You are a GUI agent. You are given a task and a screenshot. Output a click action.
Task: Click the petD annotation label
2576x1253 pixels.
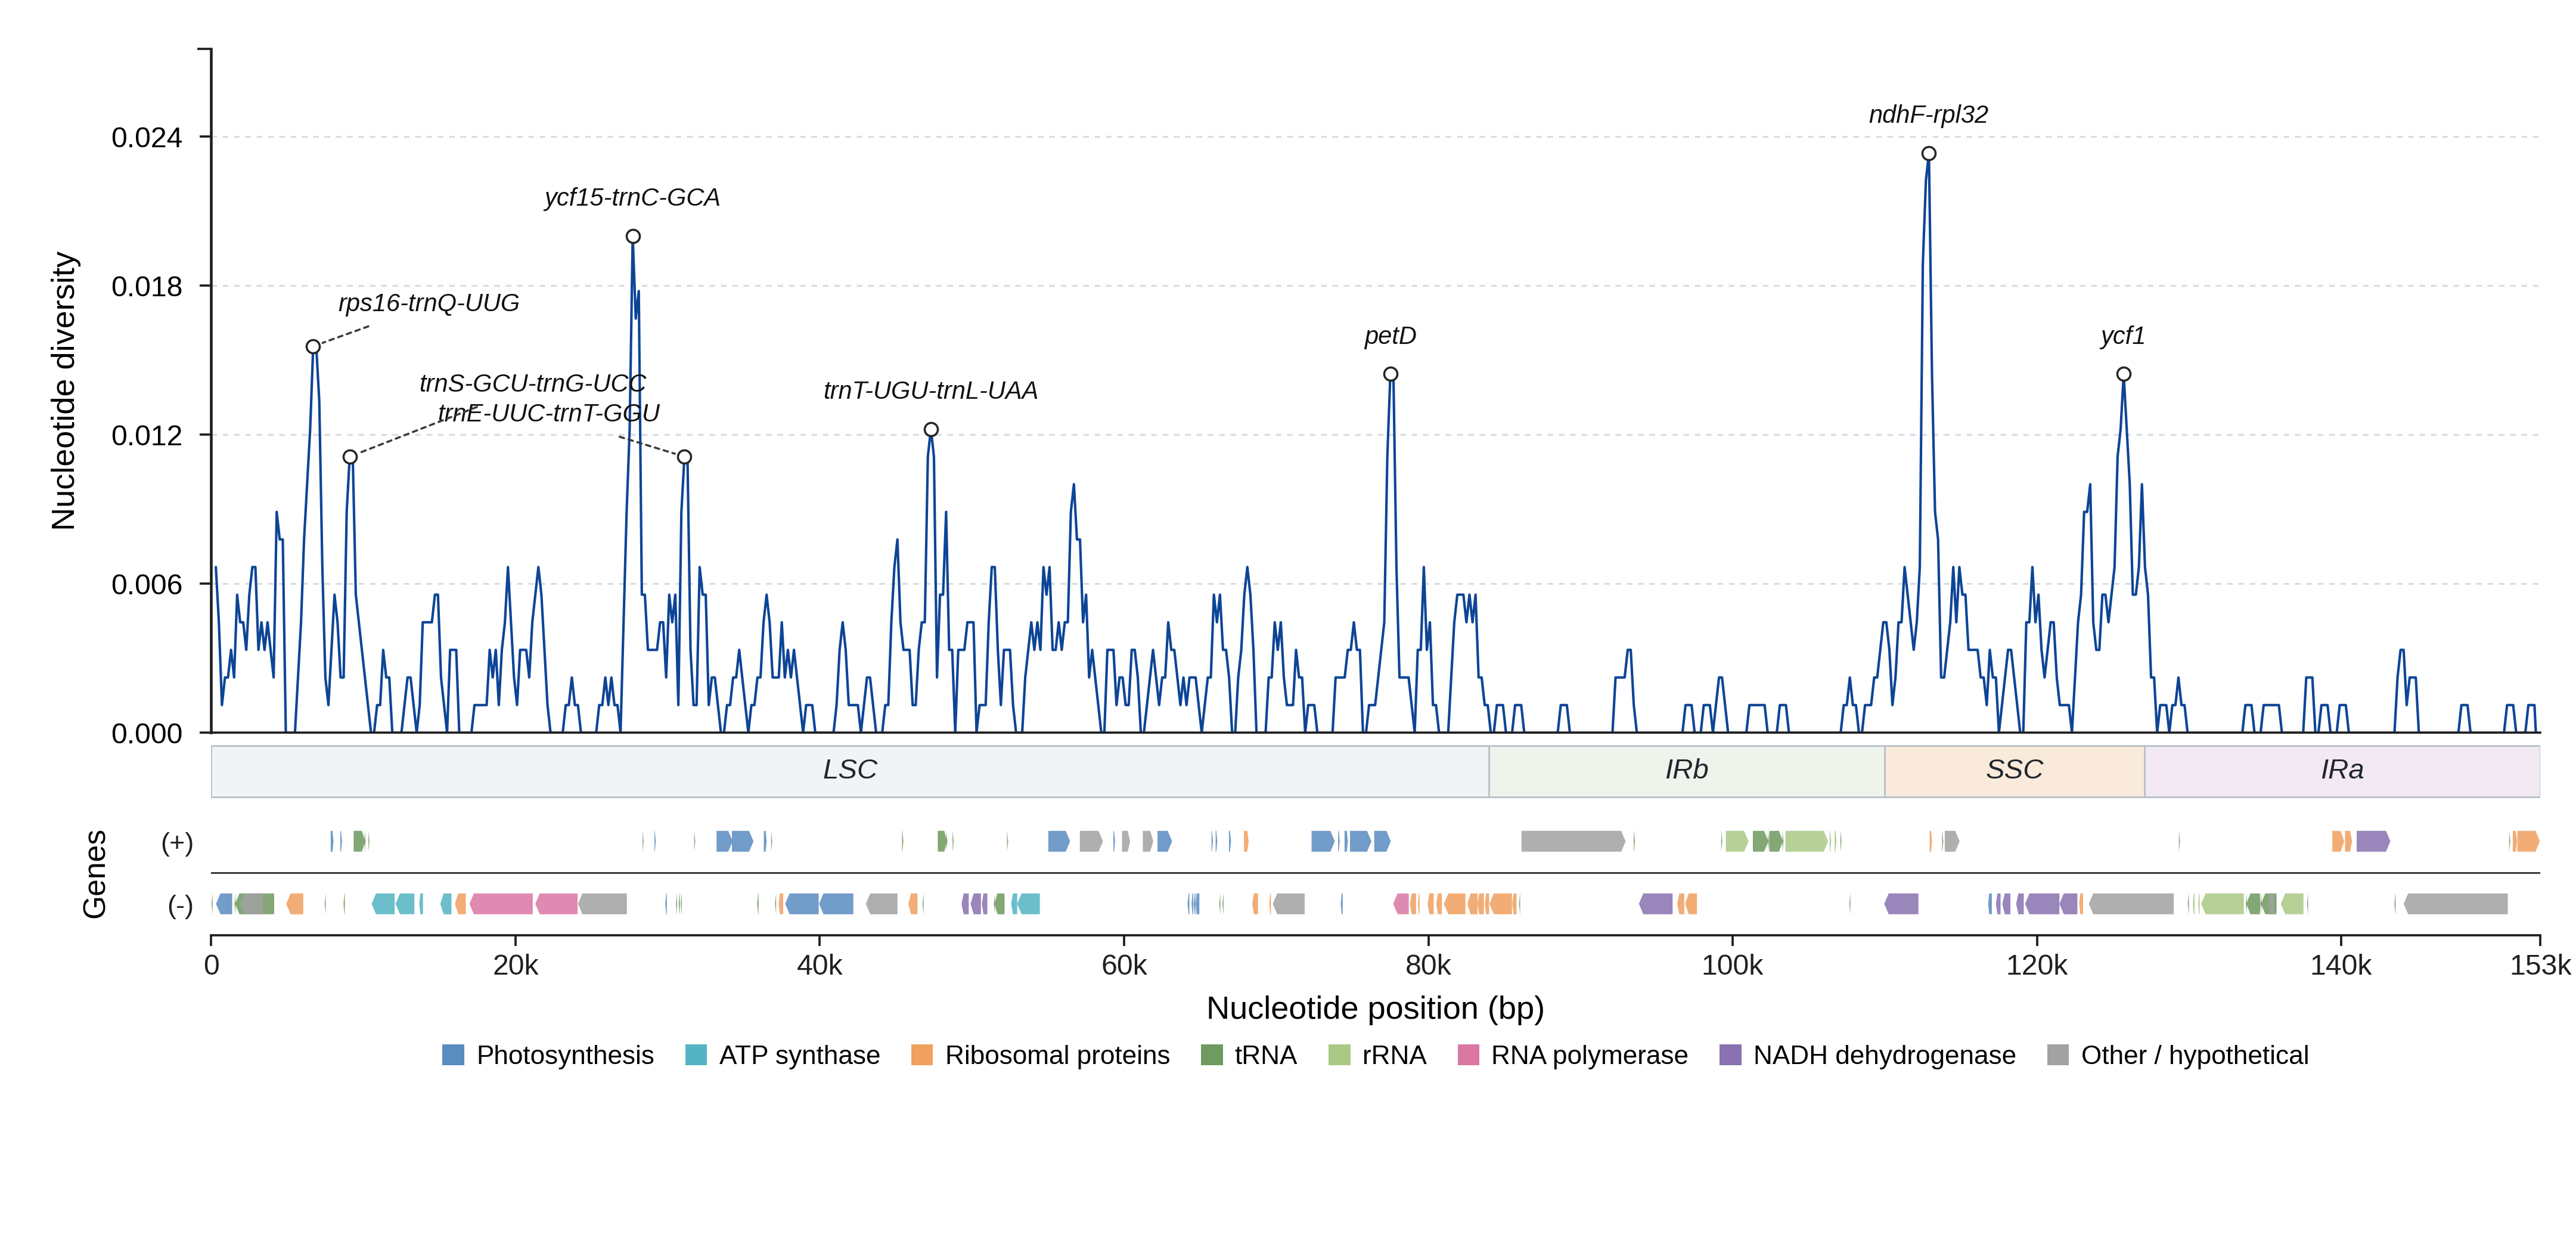tap(1391, 336)
